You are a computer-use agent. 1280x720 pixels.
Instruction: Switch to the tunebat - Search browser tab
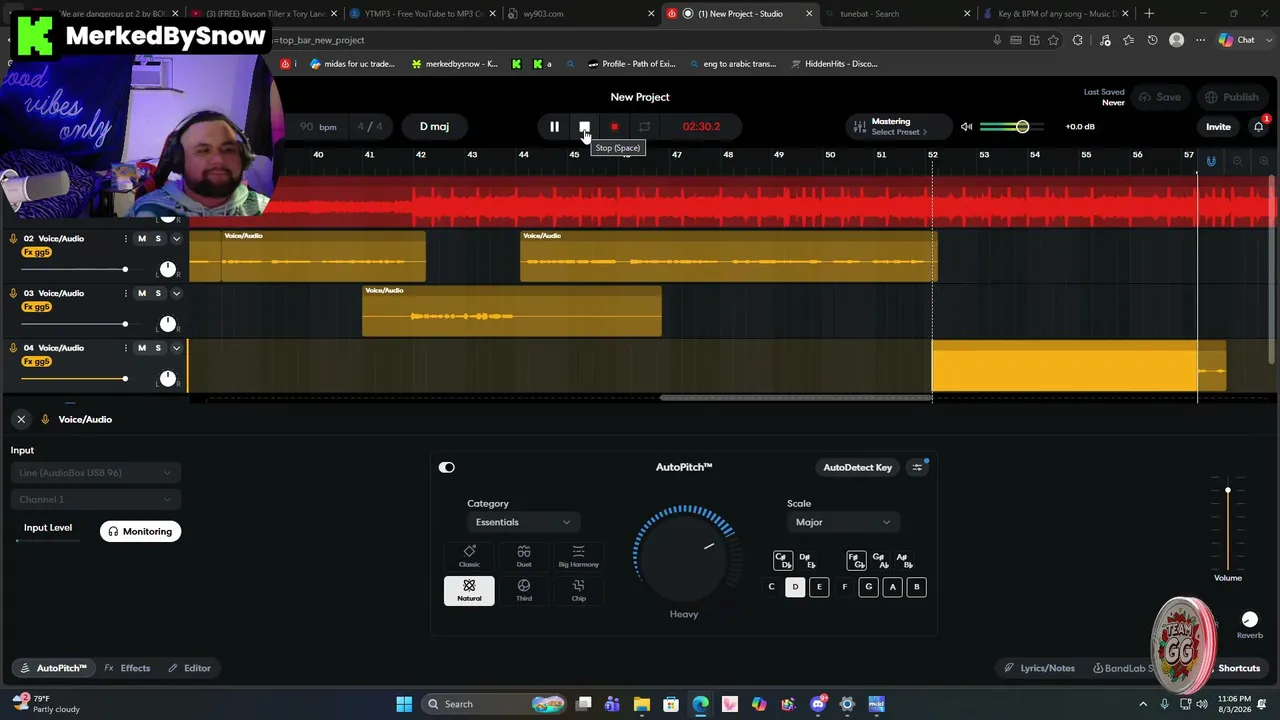pyautogui.click(x=869, y=14)
